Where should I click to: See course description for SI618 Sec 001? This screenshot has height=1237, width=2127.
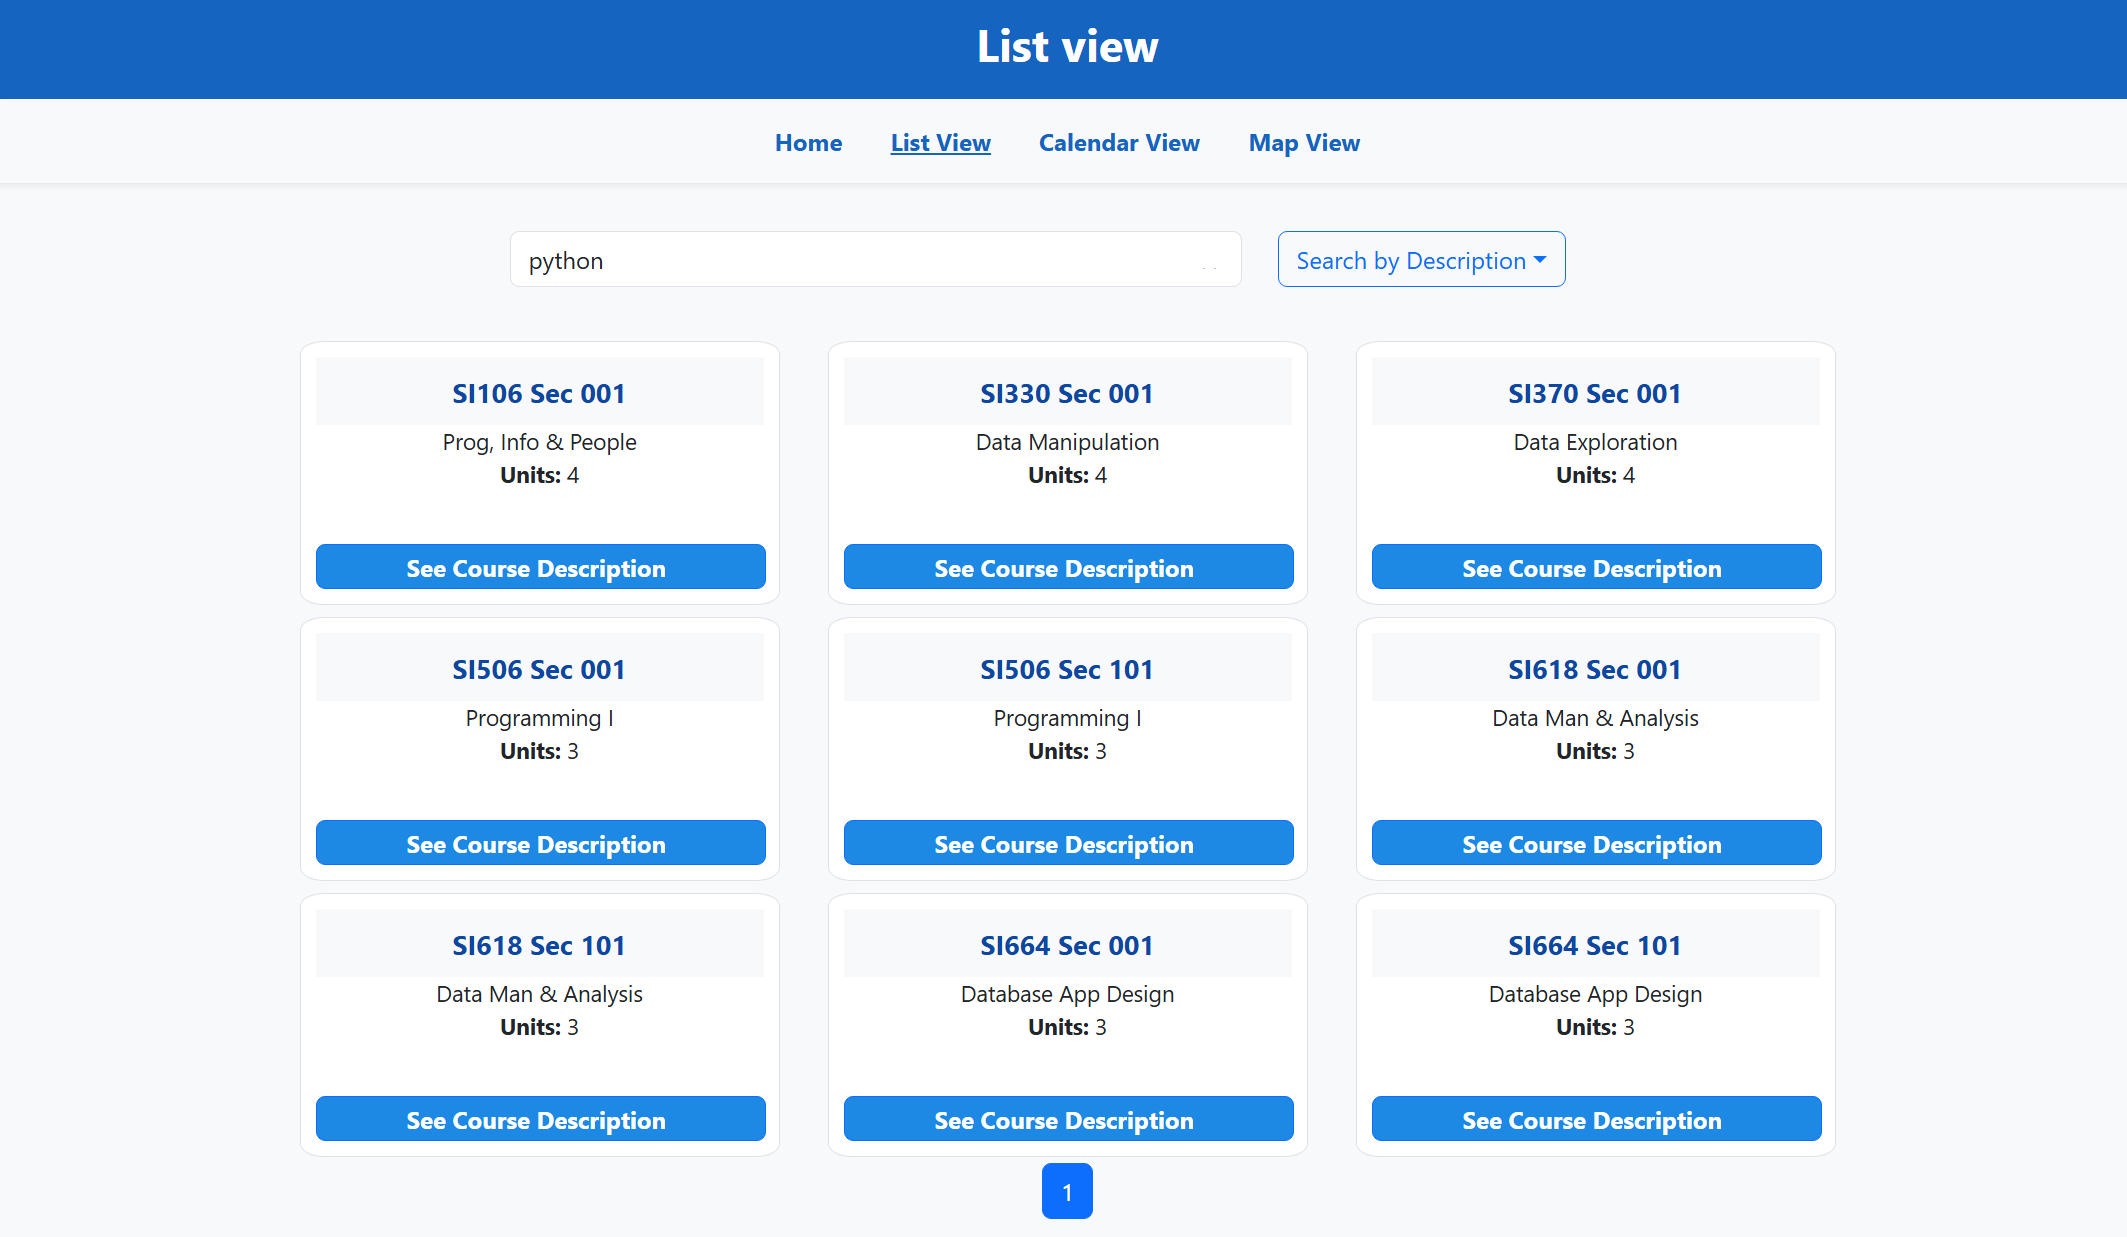tap(1596, 843)
